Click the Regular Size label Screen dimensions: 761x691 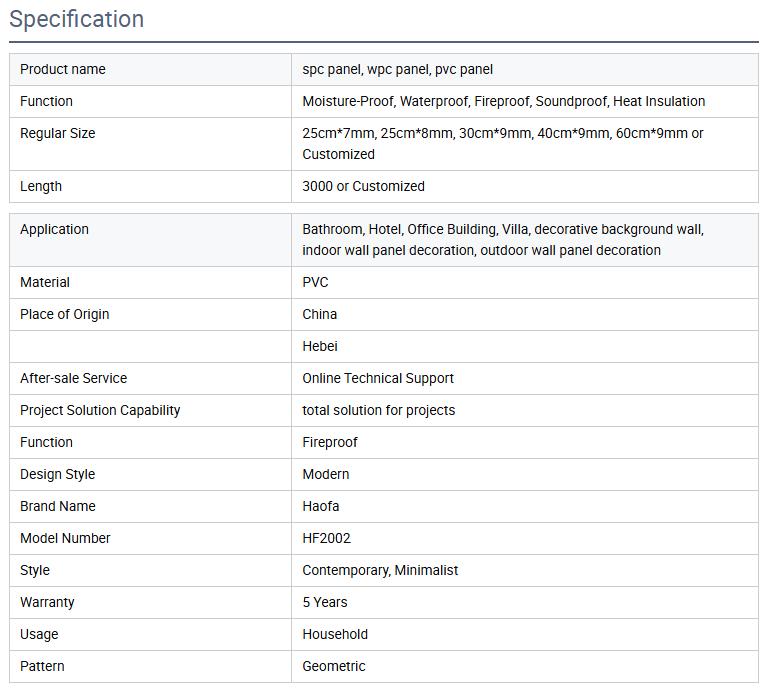pos(58,133)
